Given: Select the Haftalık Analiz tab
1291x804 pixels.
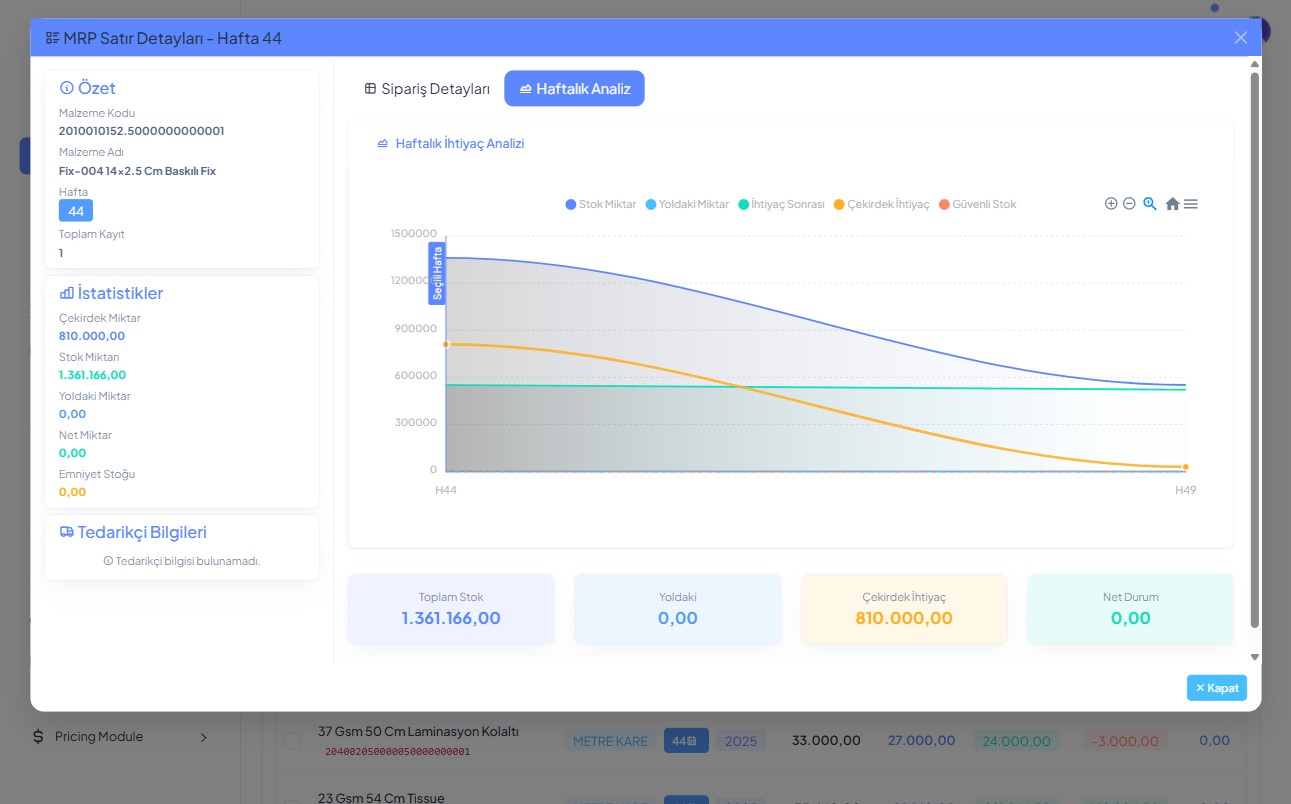Looking at the screenshot, I should [575, 89].
